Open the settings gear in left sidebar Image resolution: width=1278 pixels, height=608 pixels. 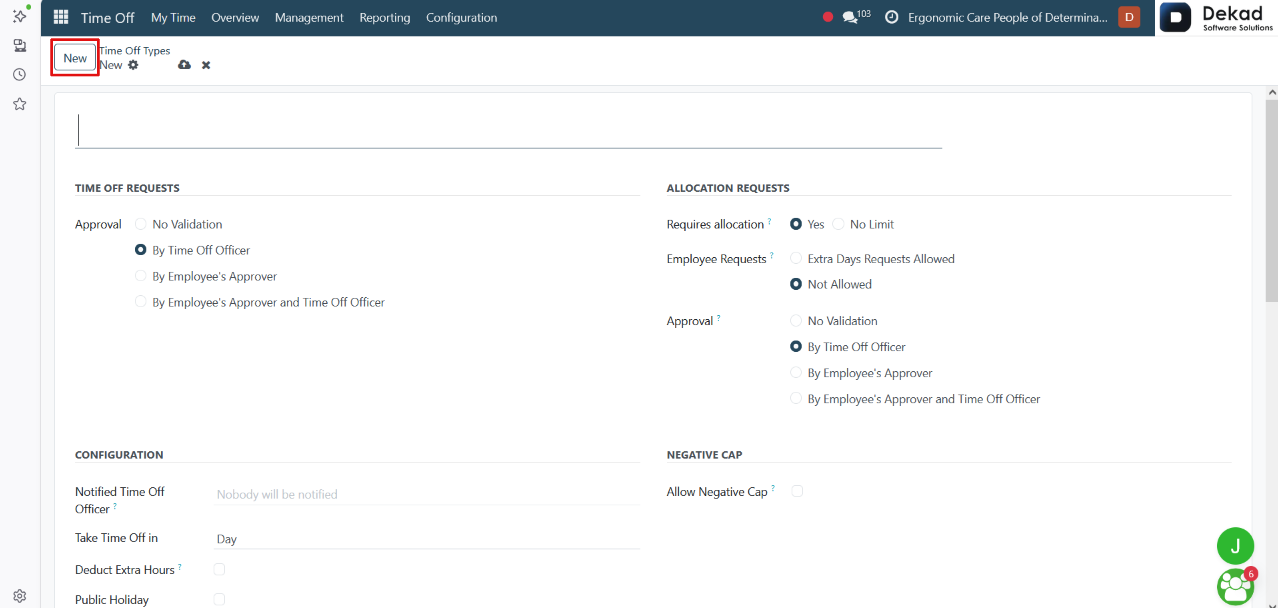pyautogui.click(x=19, y=595)
